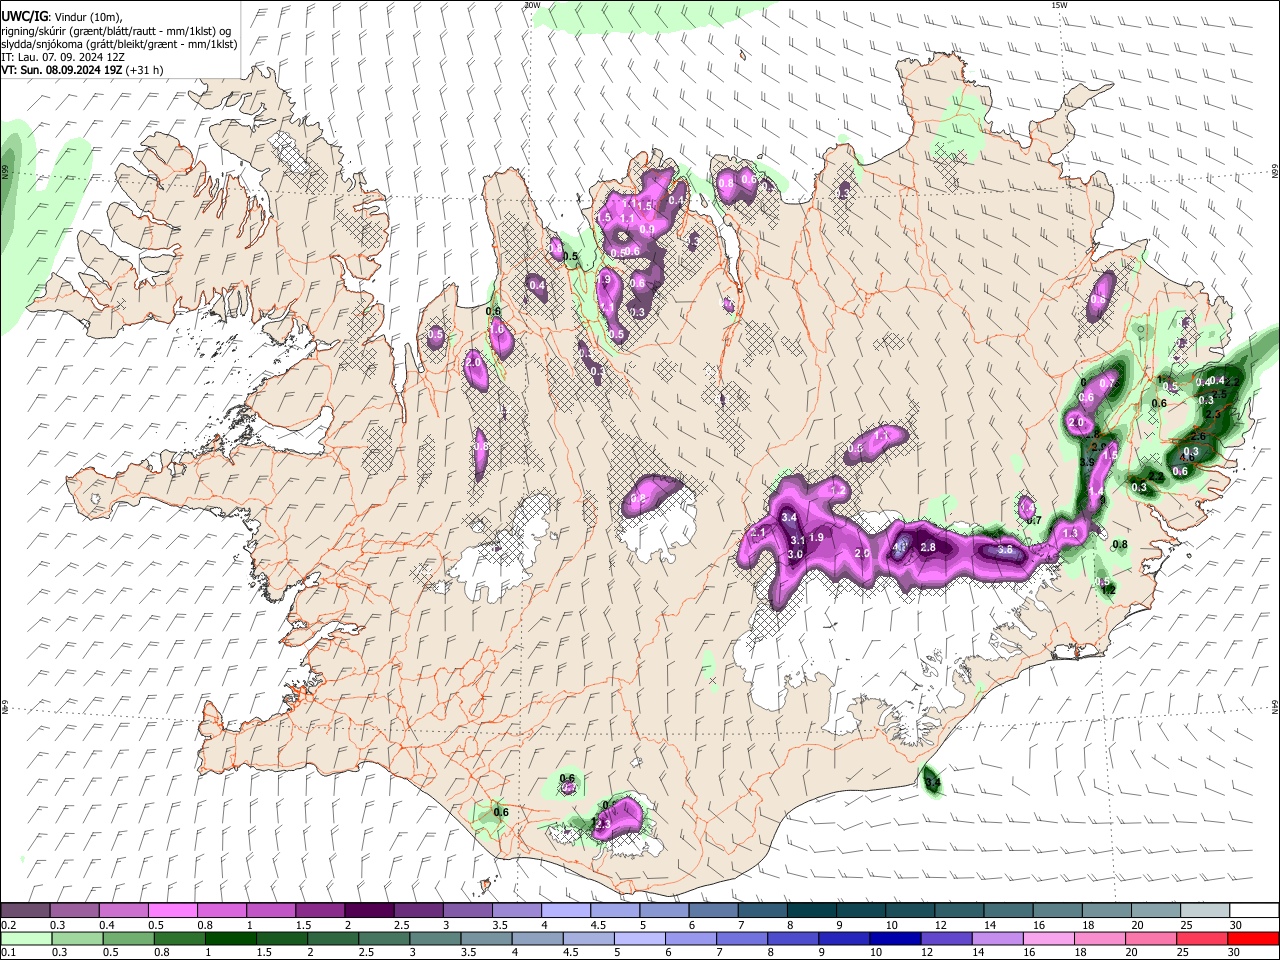
Task: Select the bright pink swatch between 0.5 and 0.8, upper row
Action: pyautogui.click(x=172, y=911)
